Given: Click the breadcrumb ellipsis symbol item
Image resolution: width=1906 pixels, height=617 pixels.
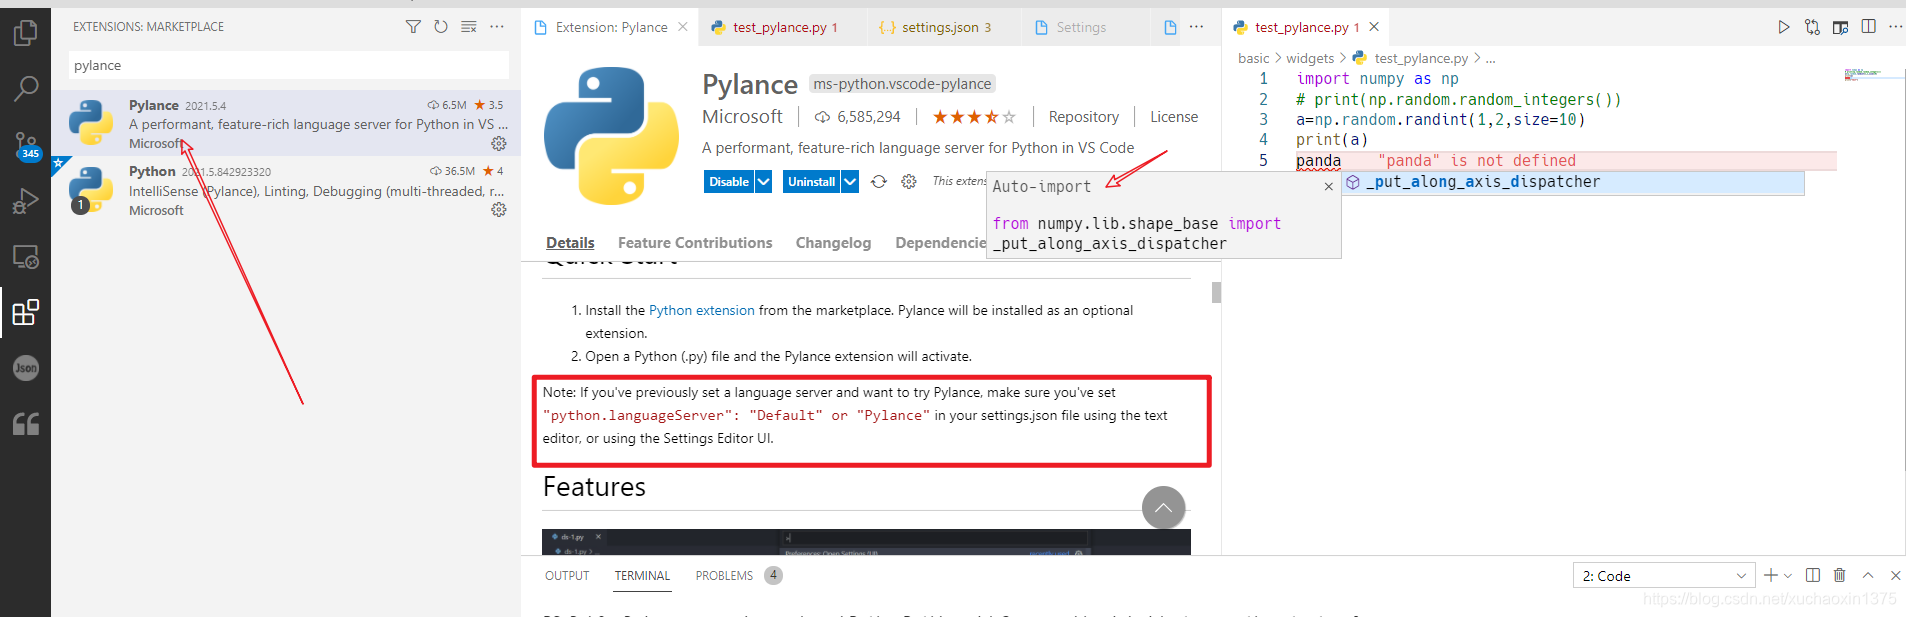Looking at the screenshot, I should [x=1490, y=58].
